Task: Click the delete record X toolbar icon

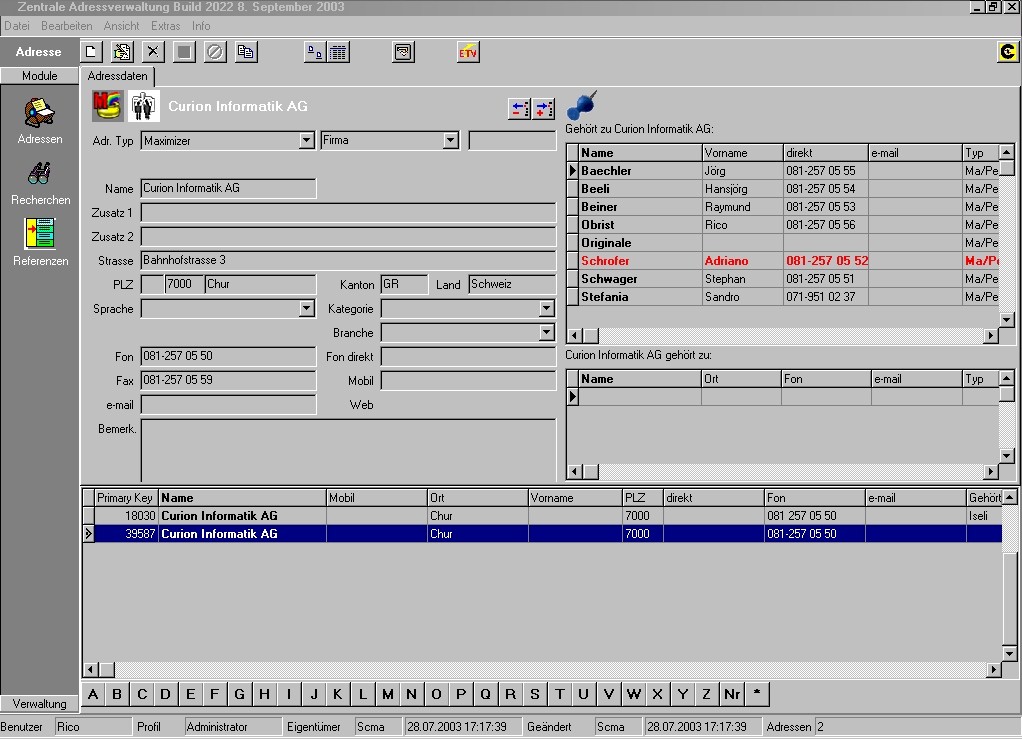Action: click(153, 52)
